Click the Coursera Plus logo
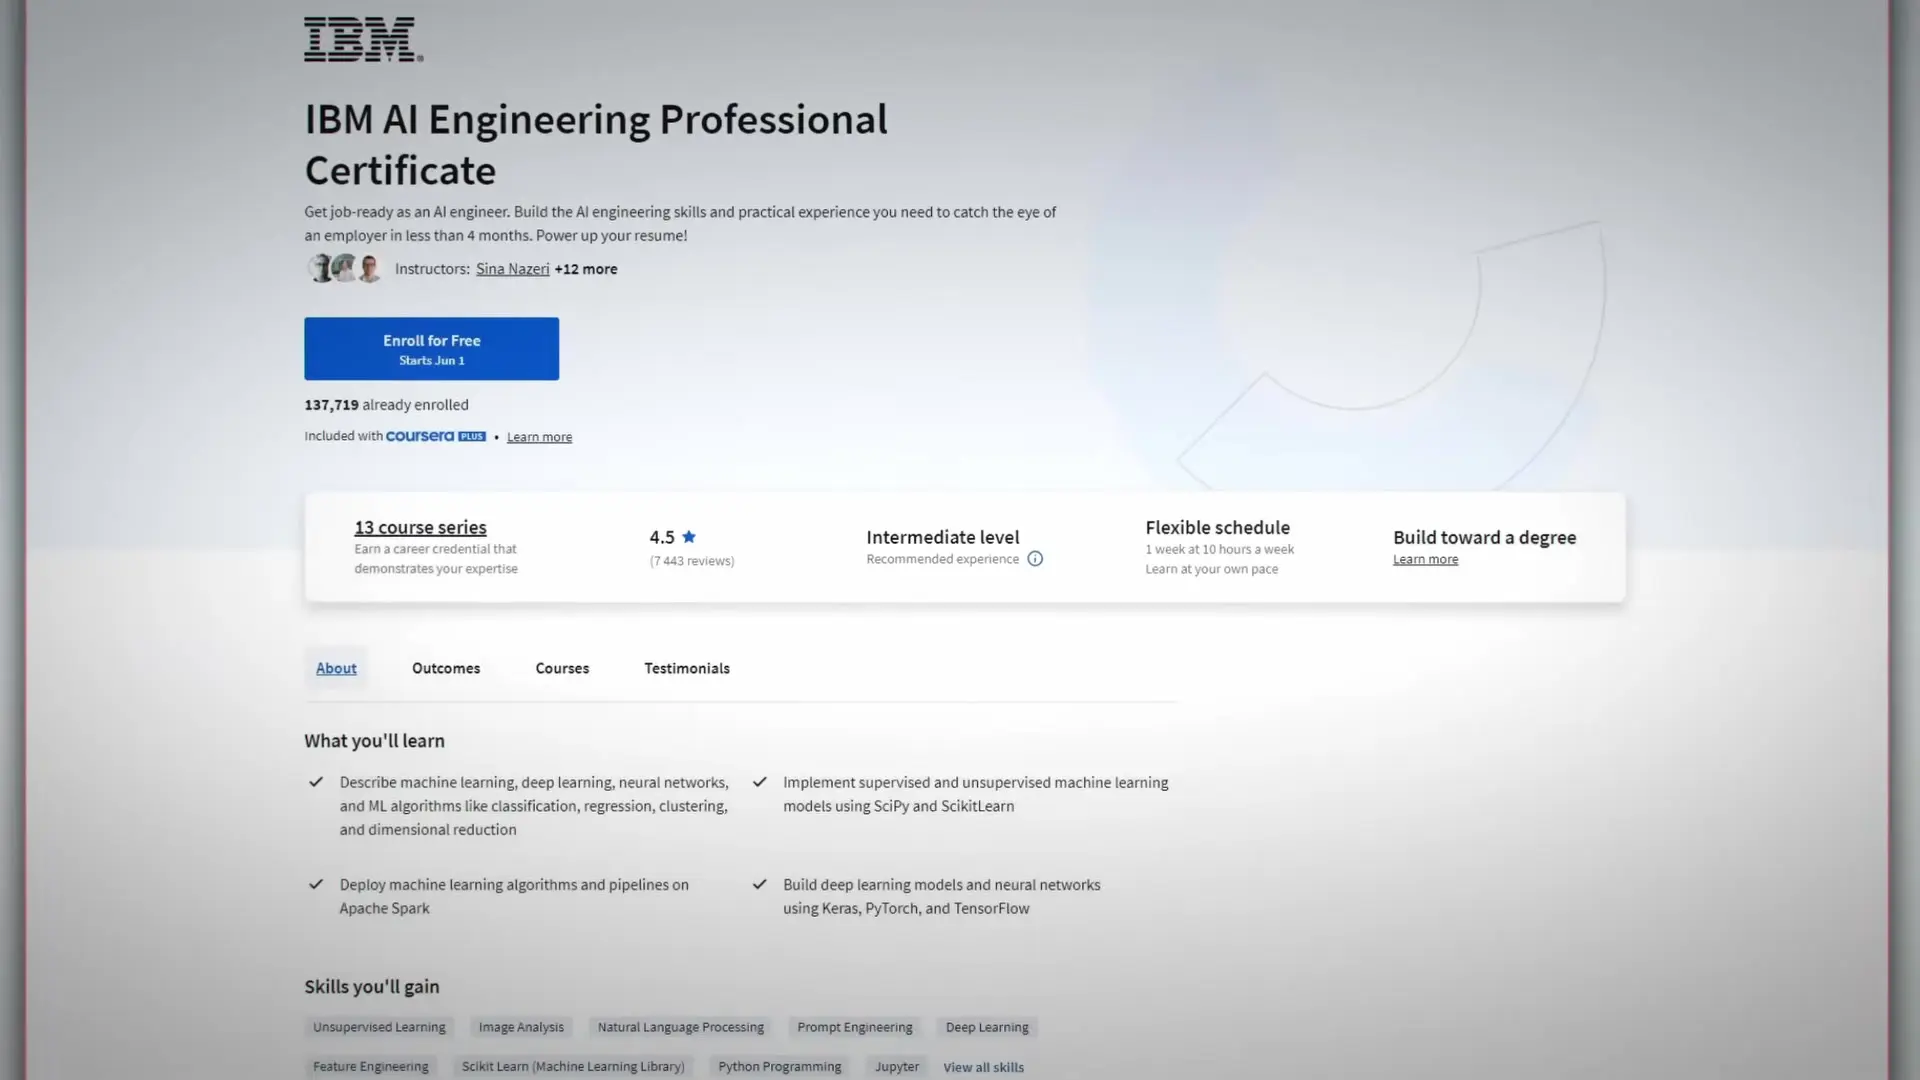Viewport: 1920px width, 1080px height. tap(436, 436)
